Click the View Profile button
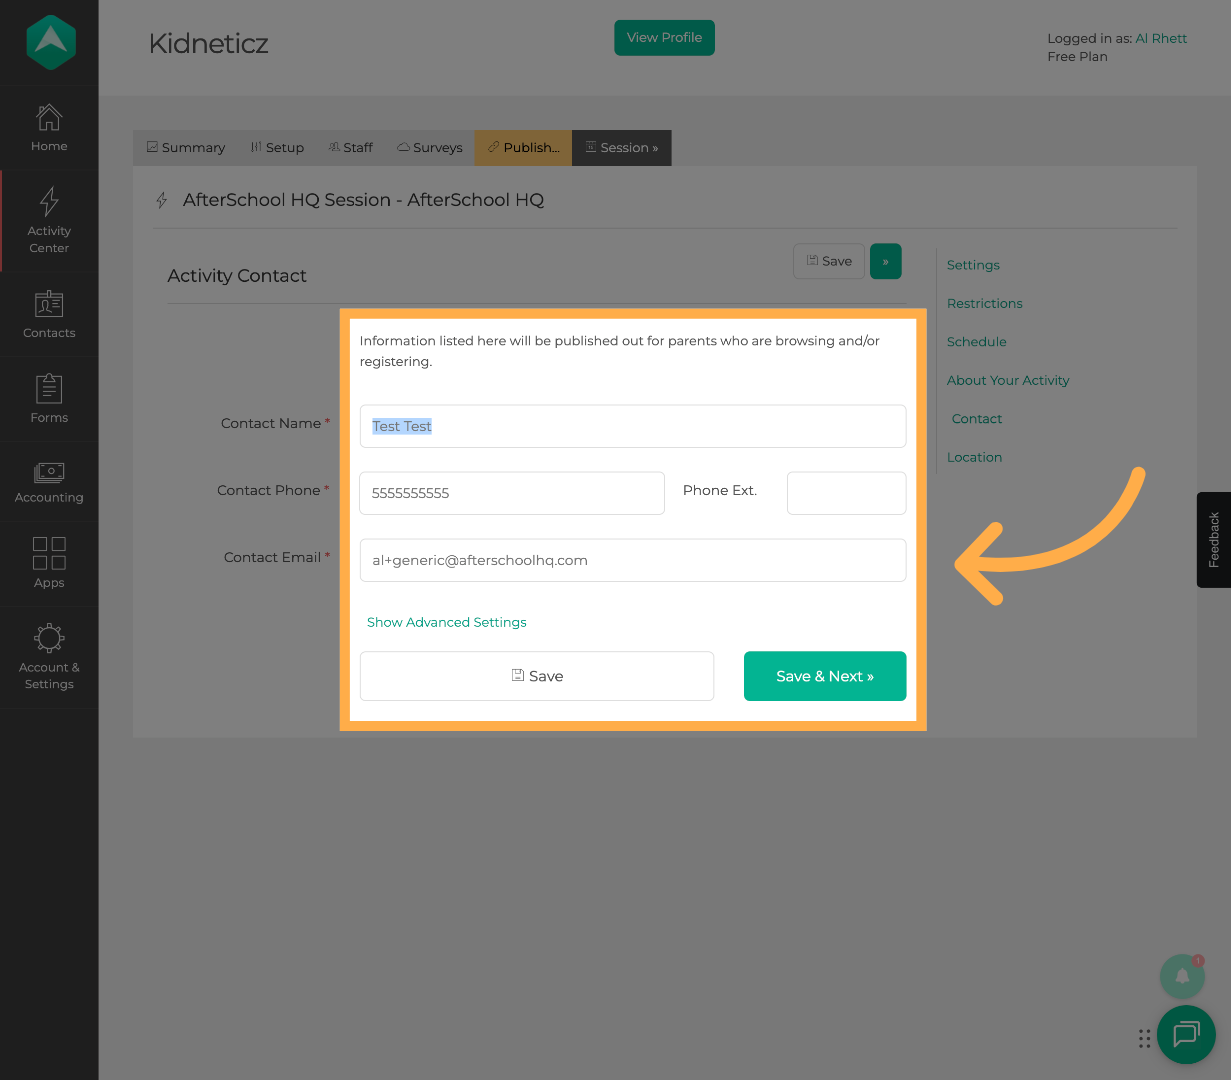The width and height of the screenshot is (1231, 1080). tap(664, 38)
